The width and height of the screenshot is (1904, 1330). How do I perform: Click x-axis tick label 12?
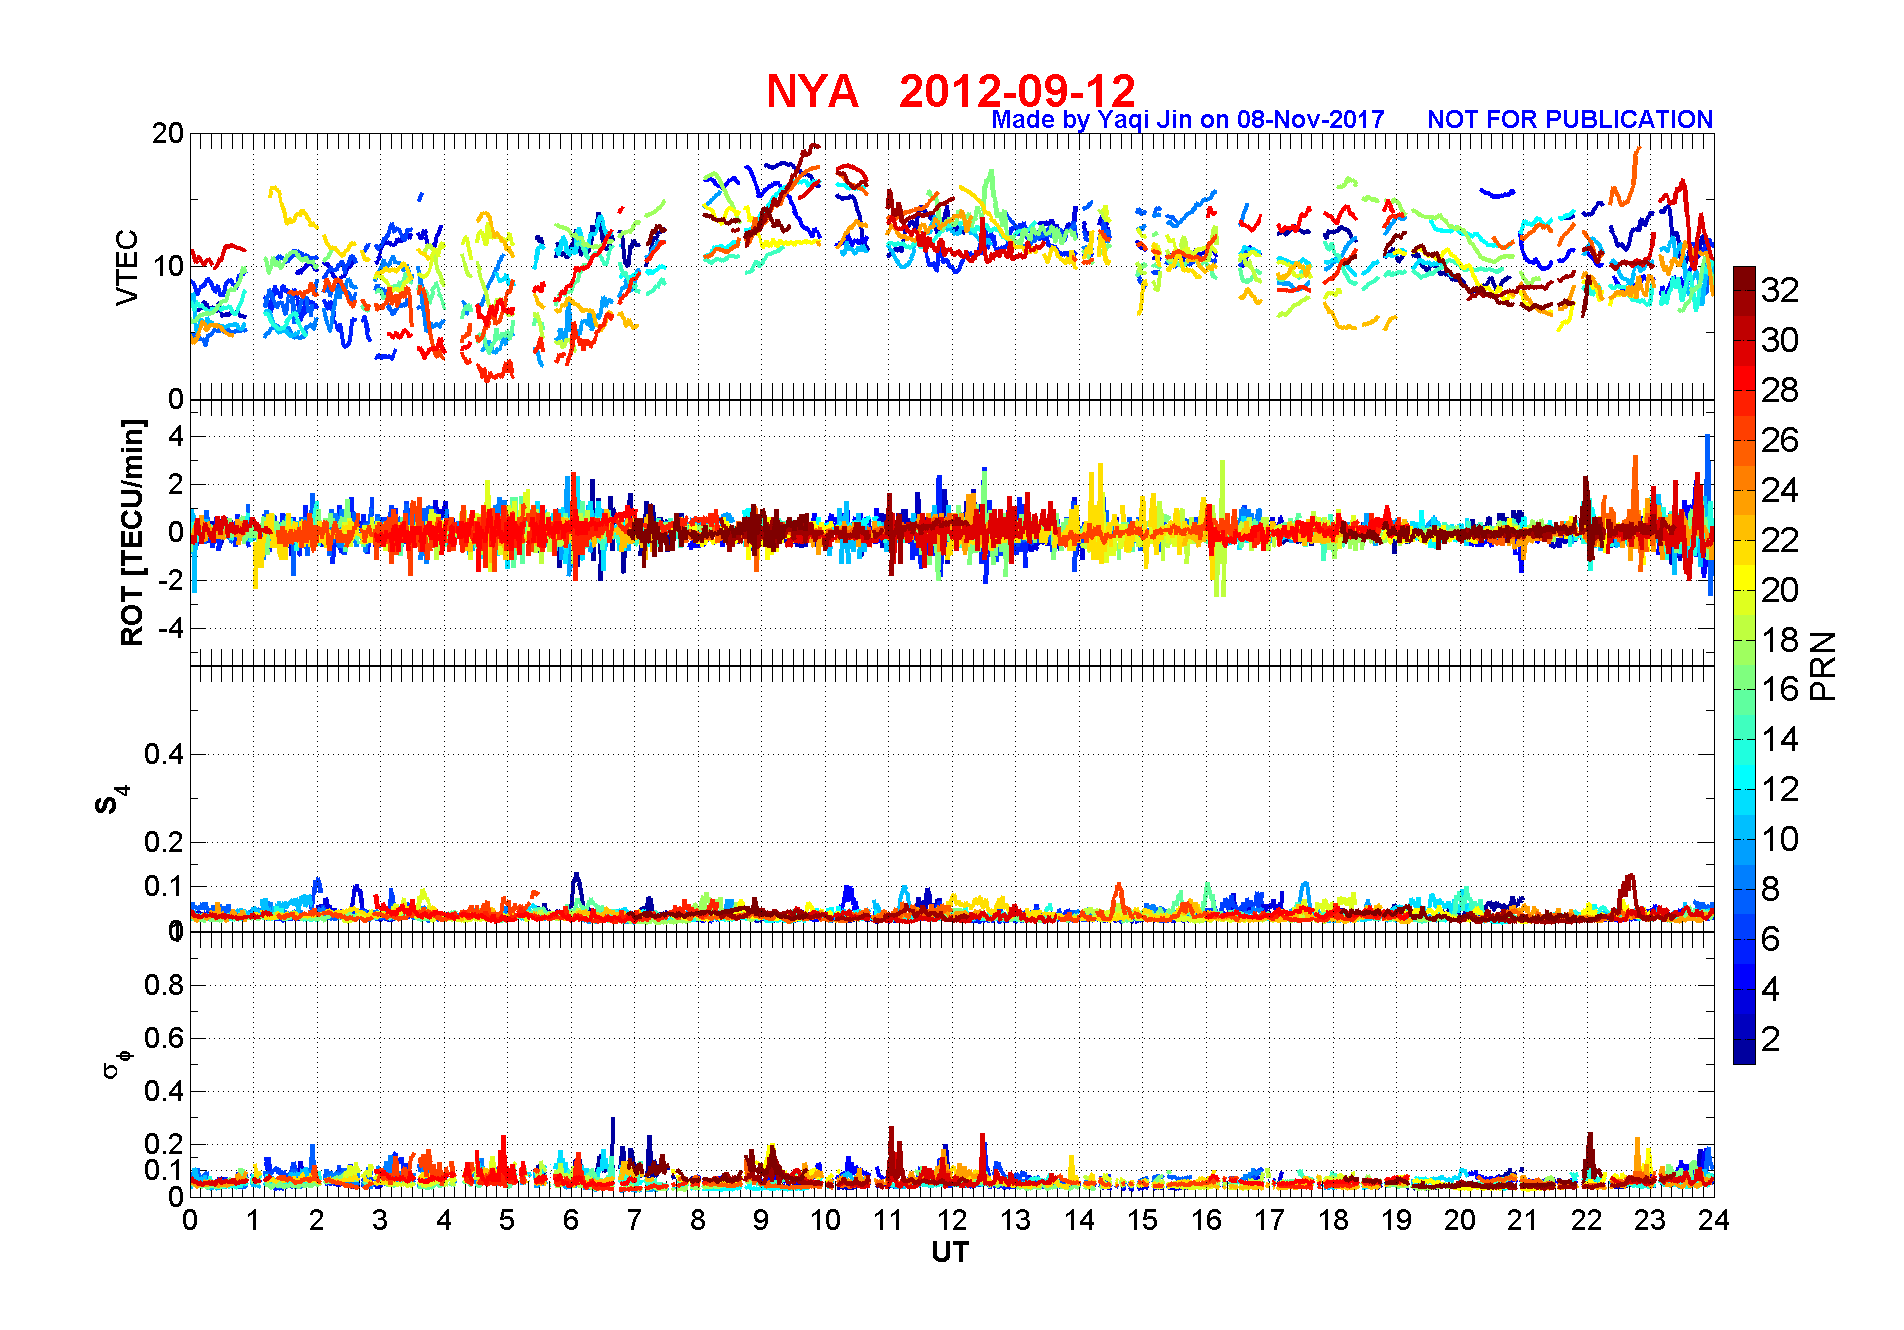(x=951, y=1220)
